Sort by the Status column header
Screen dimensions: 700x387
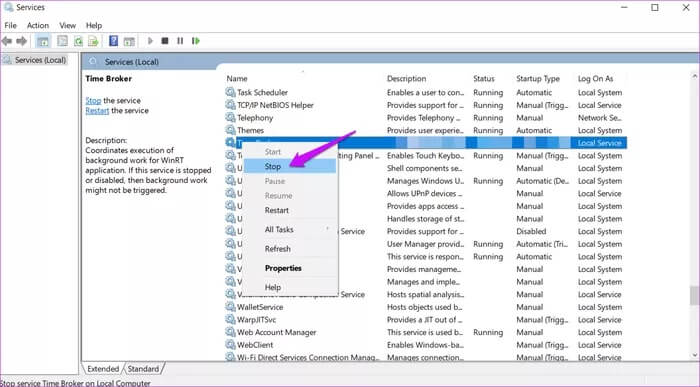484,79
